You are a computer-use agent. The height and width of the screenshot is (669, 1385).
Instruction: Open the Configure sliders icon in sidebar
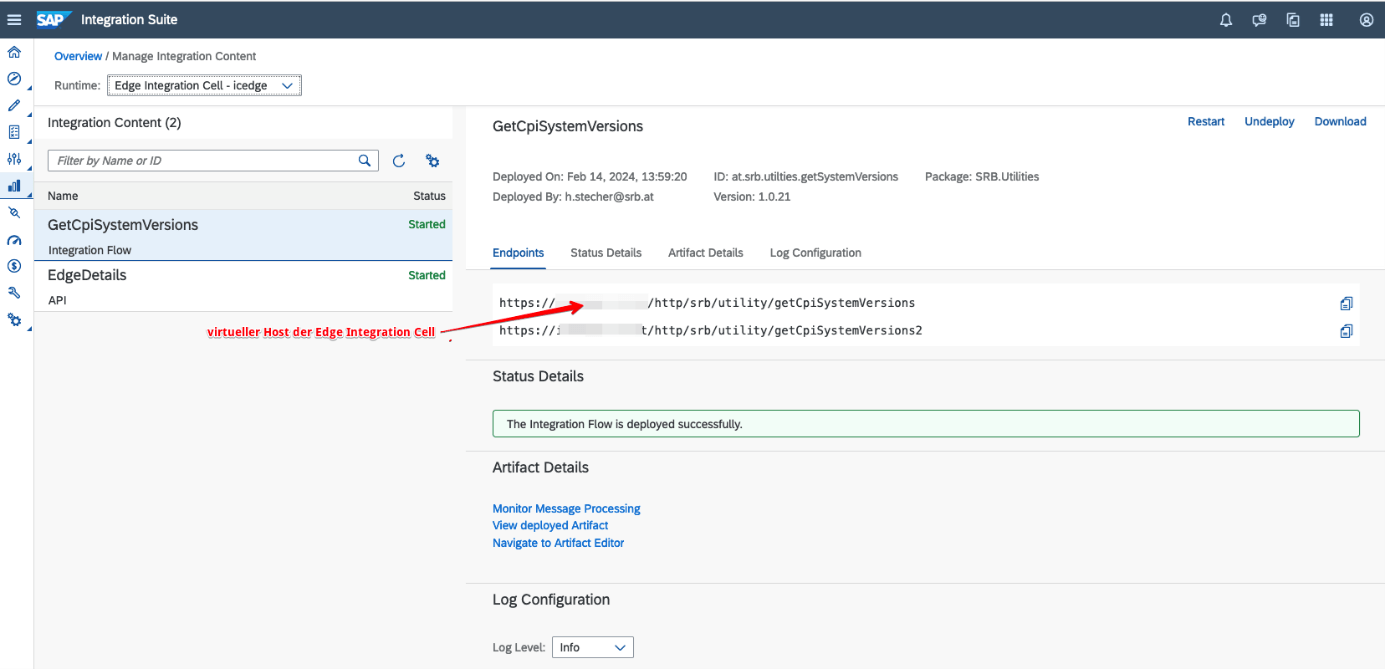click(x=14, y=159)
